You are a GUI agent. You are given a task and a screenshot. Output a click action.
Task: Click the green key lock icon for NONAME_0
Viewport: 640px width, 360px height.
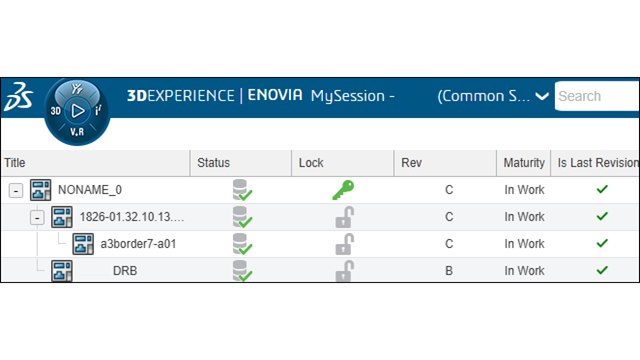[x=343, y=190]
